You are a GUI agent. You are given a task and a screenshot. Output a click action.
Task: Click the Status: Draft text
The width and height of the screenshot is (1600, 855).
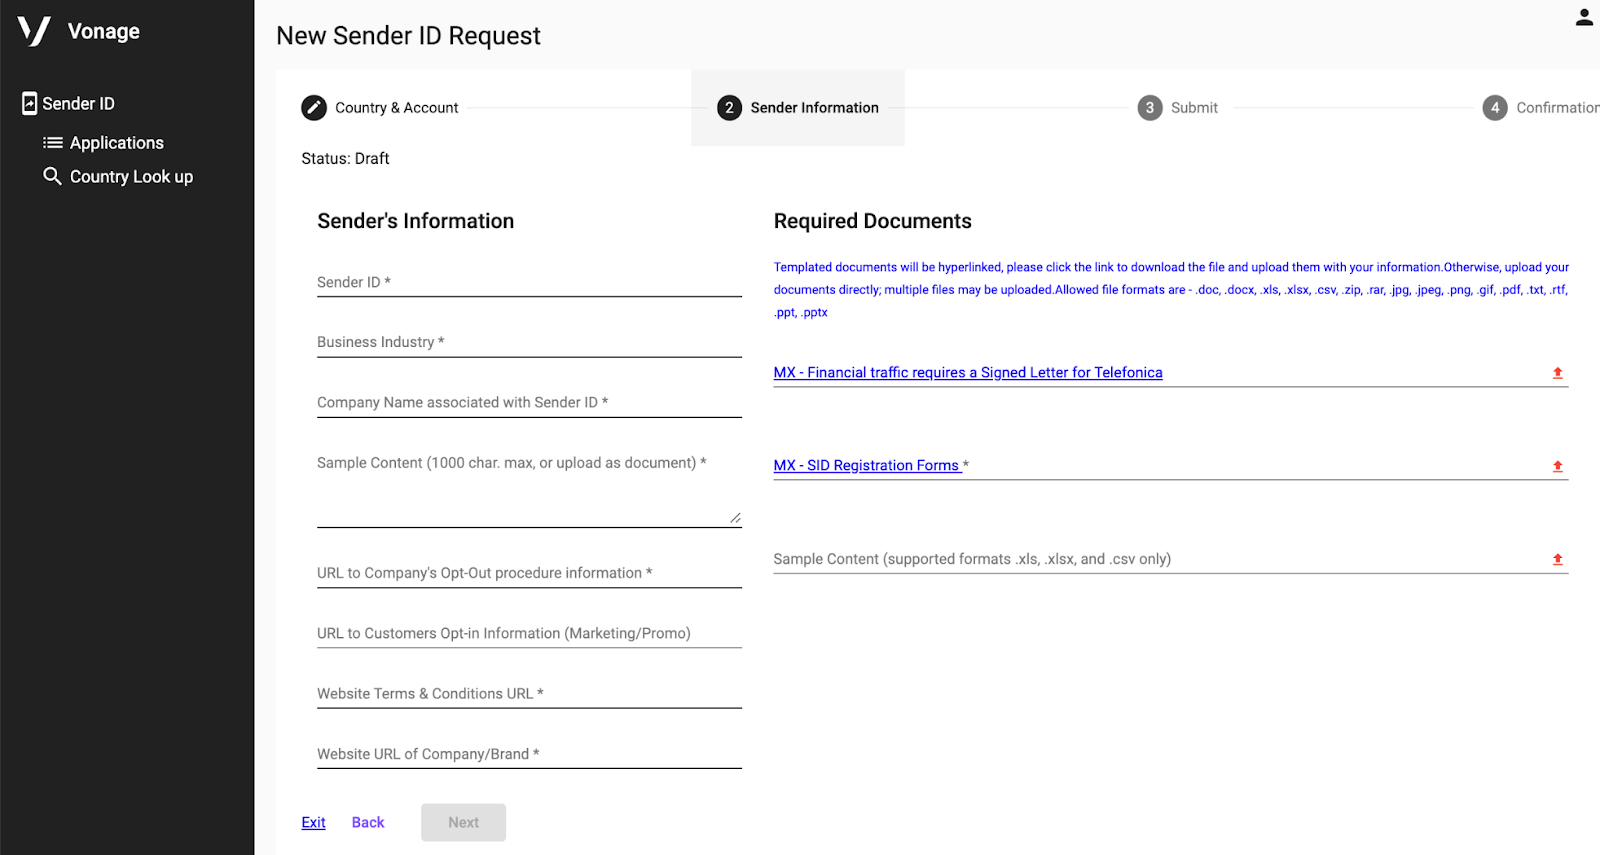(345, 158)
